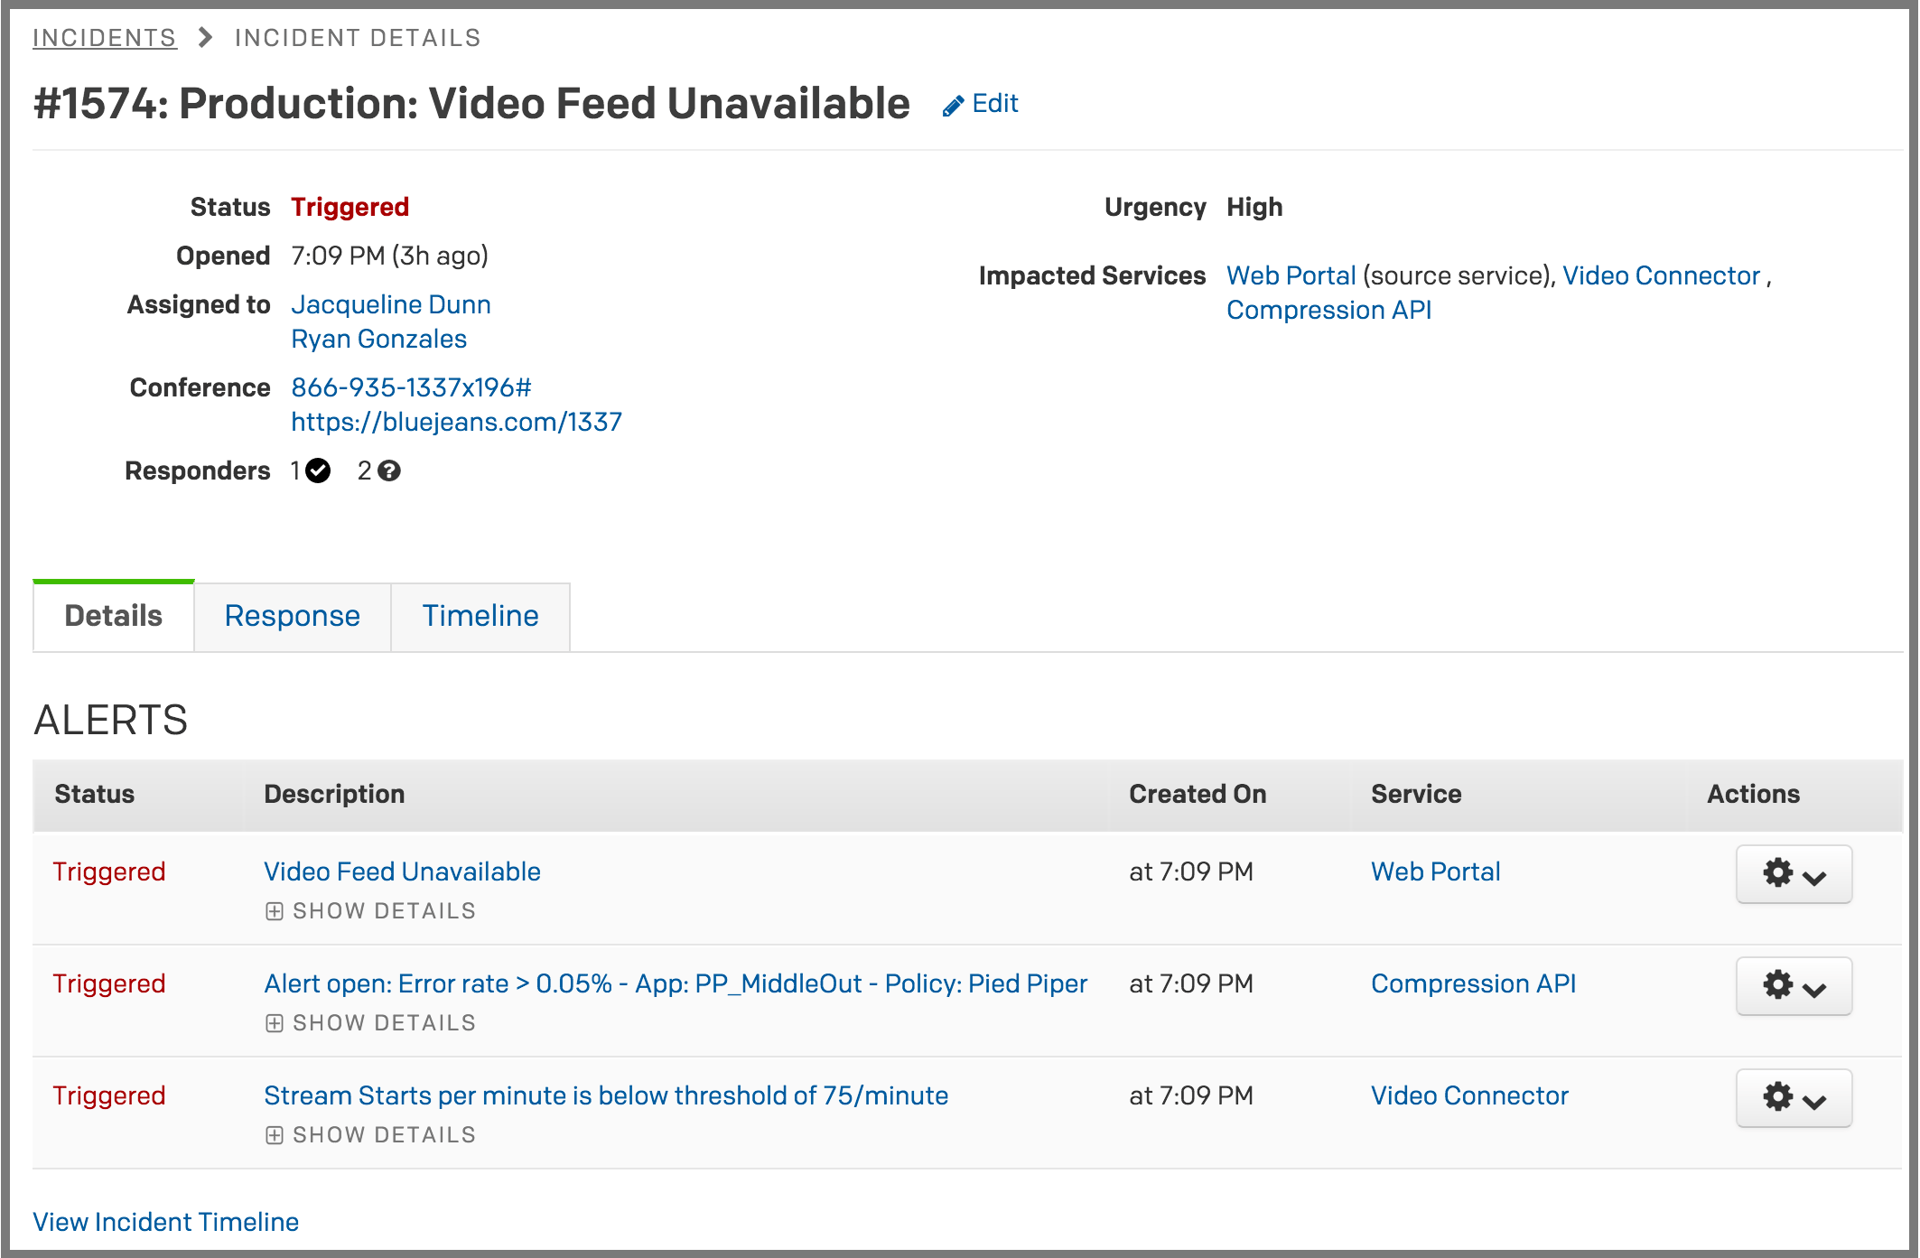Switch to the Timeline tab

[480, 616]
